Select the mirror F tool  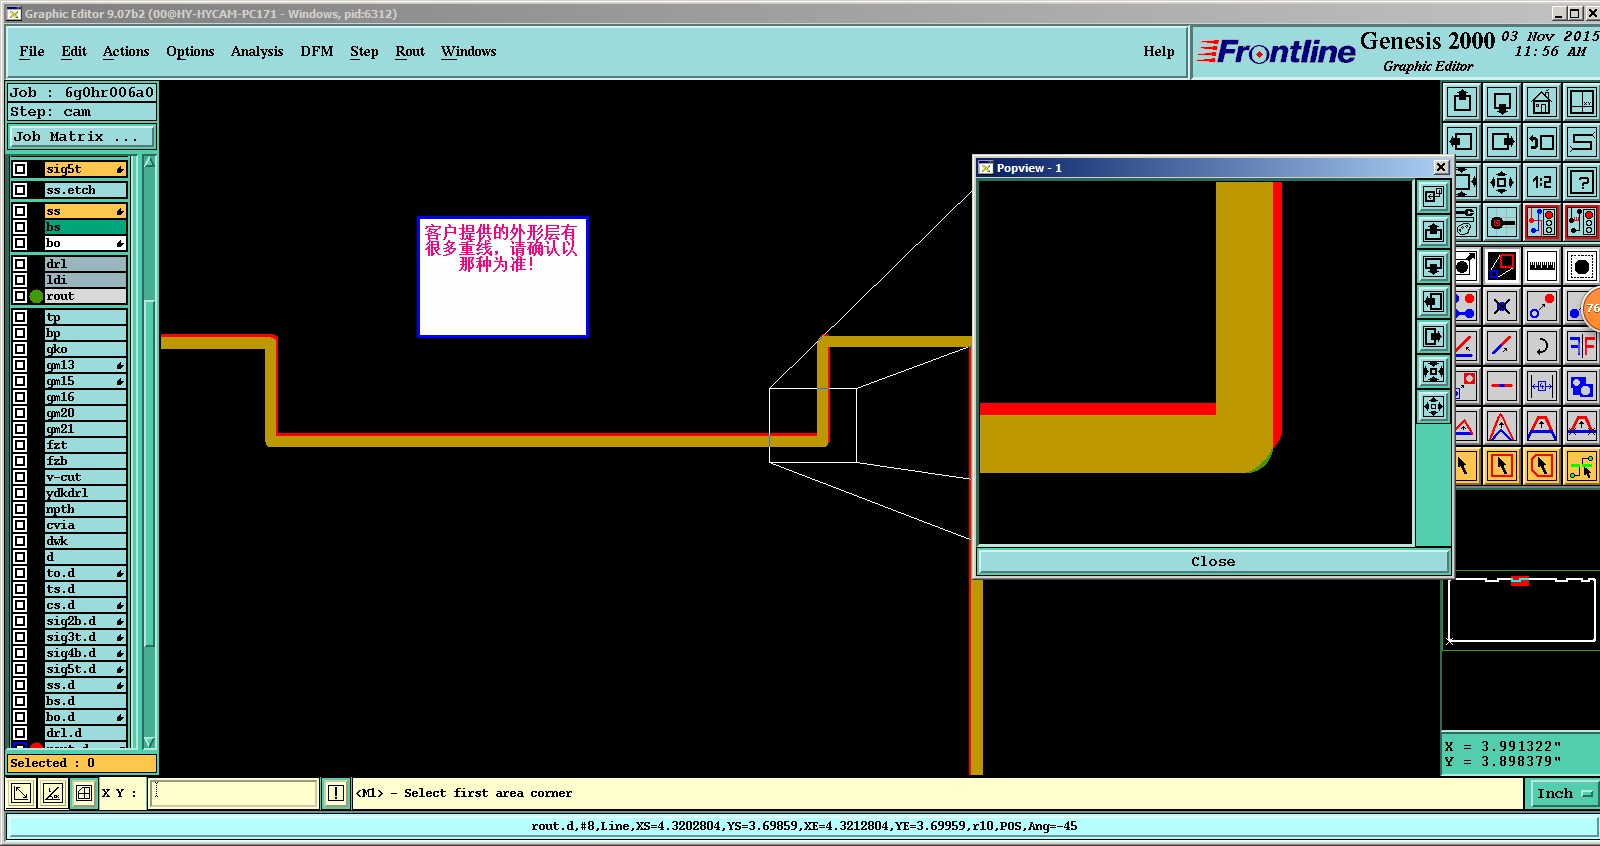point(1582,346)
